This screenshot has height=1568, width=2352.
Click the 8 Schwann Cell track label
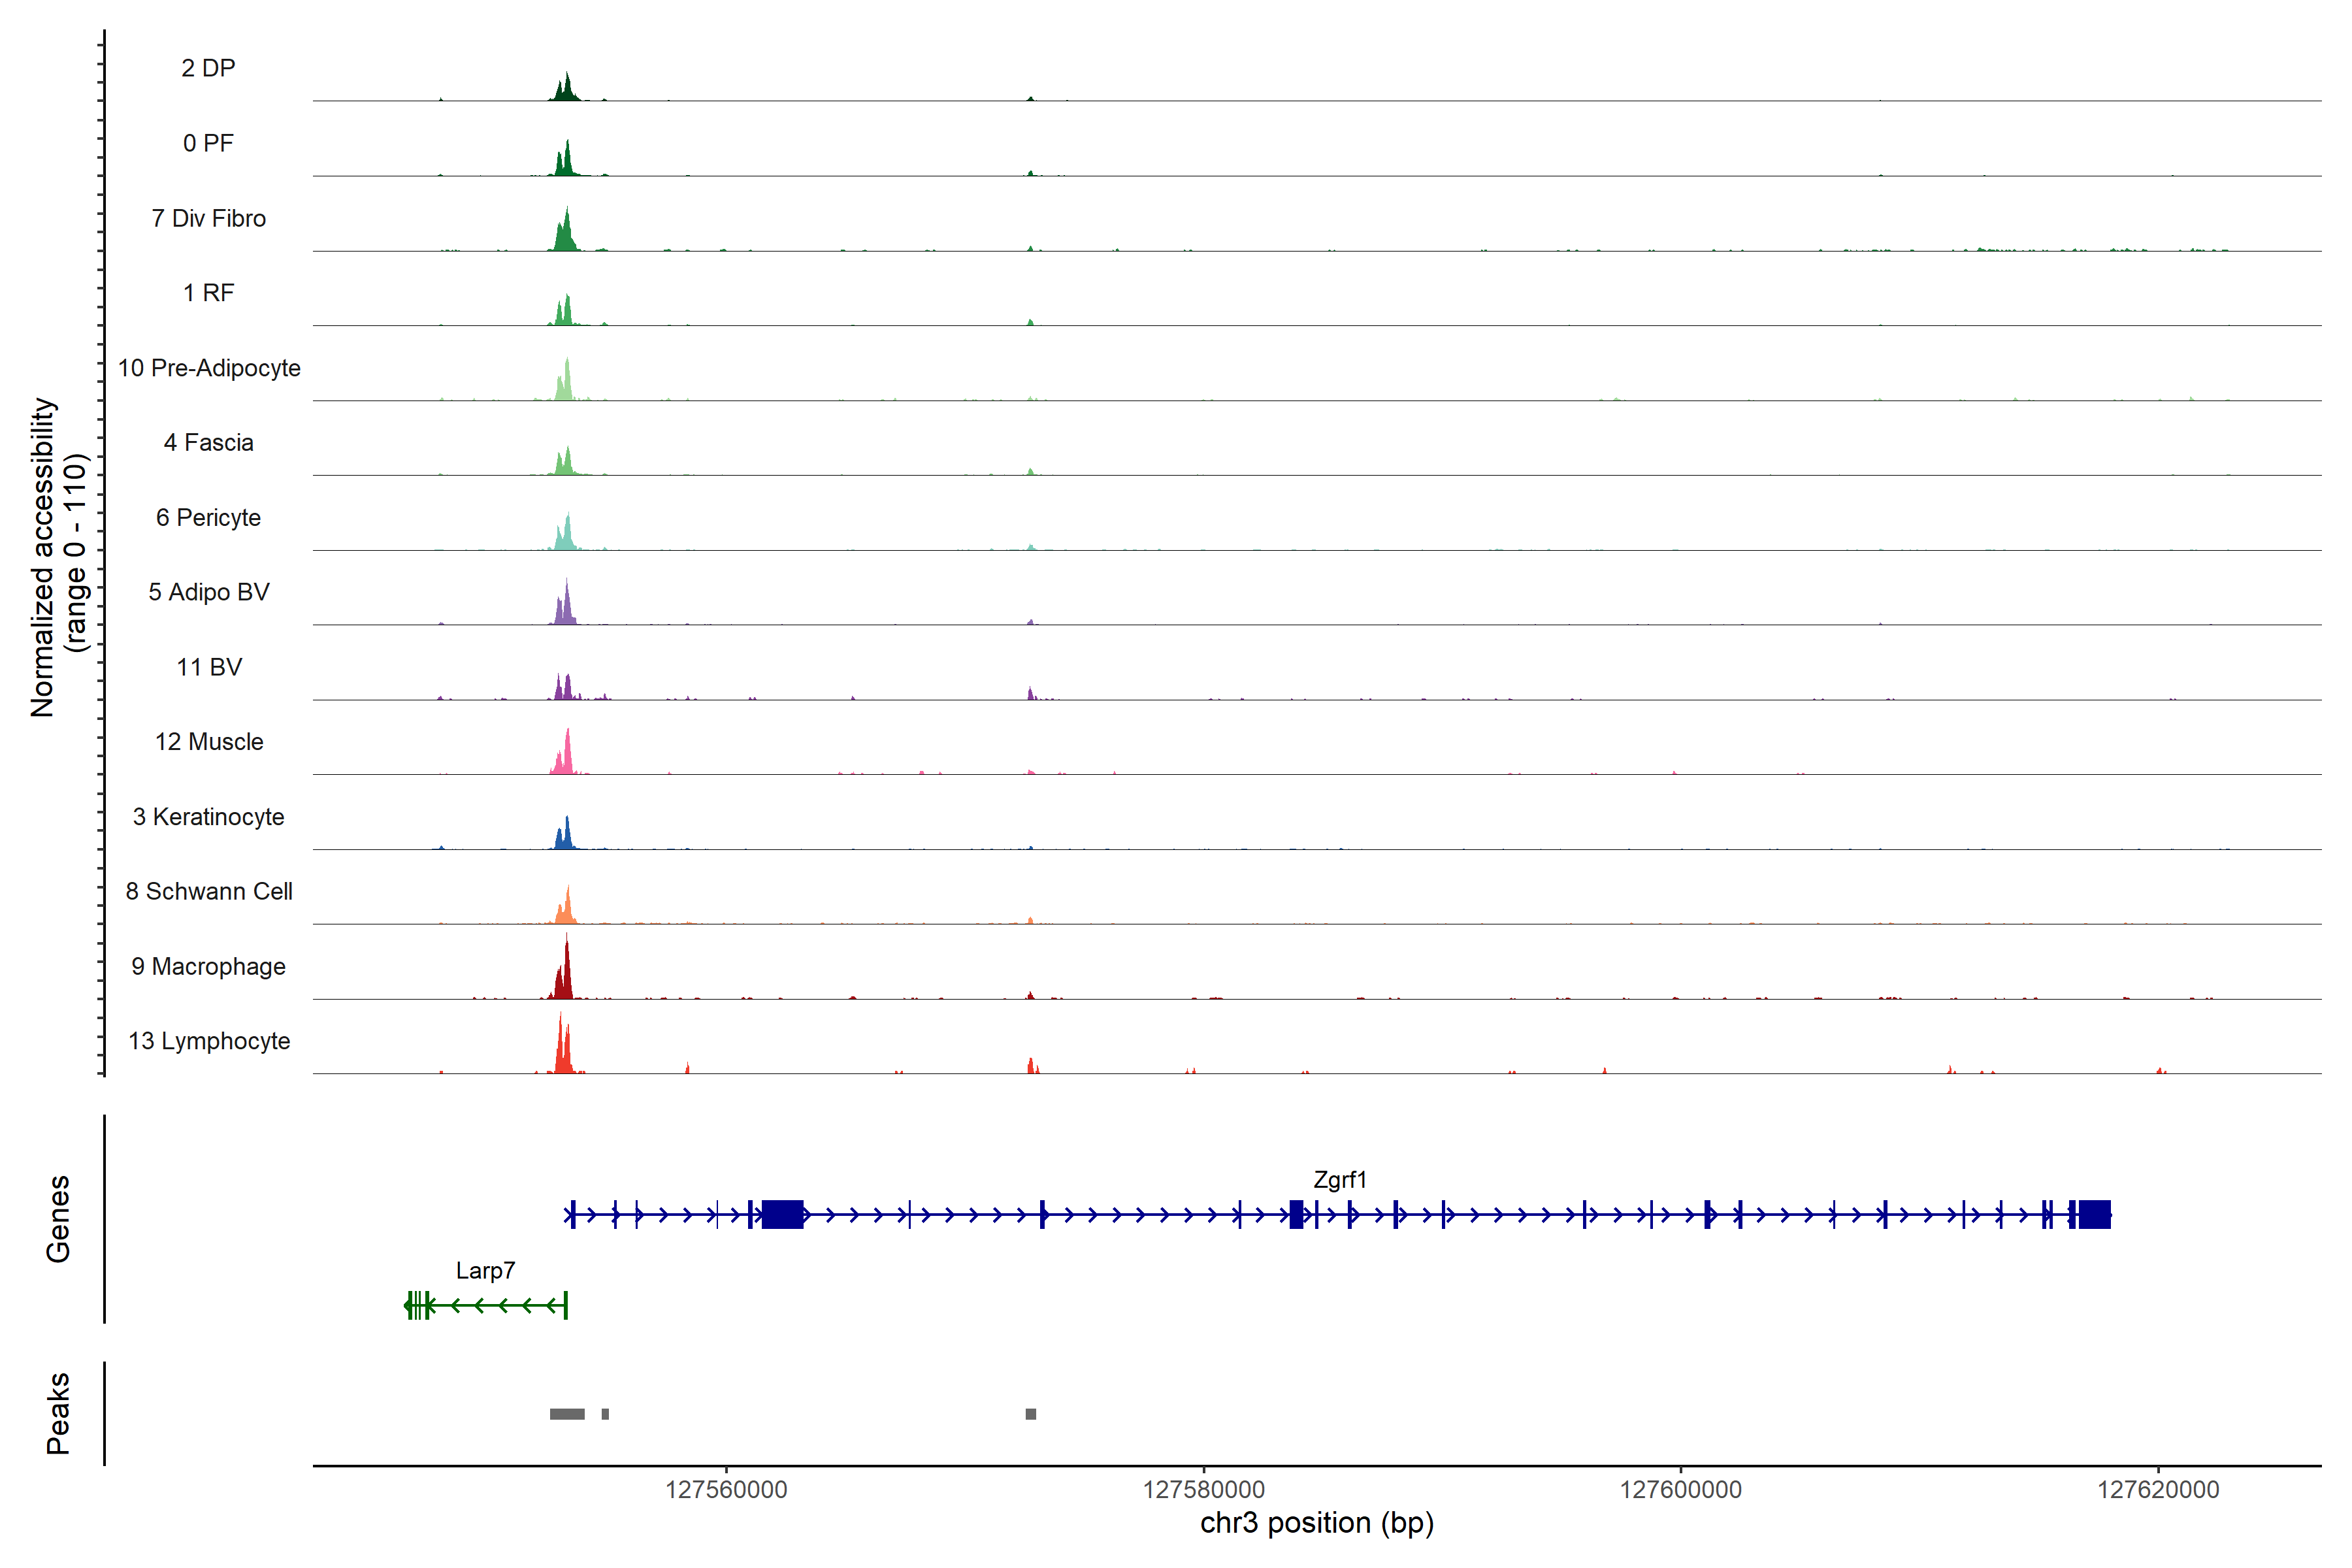pyautogui.click(x=209, y=891)
